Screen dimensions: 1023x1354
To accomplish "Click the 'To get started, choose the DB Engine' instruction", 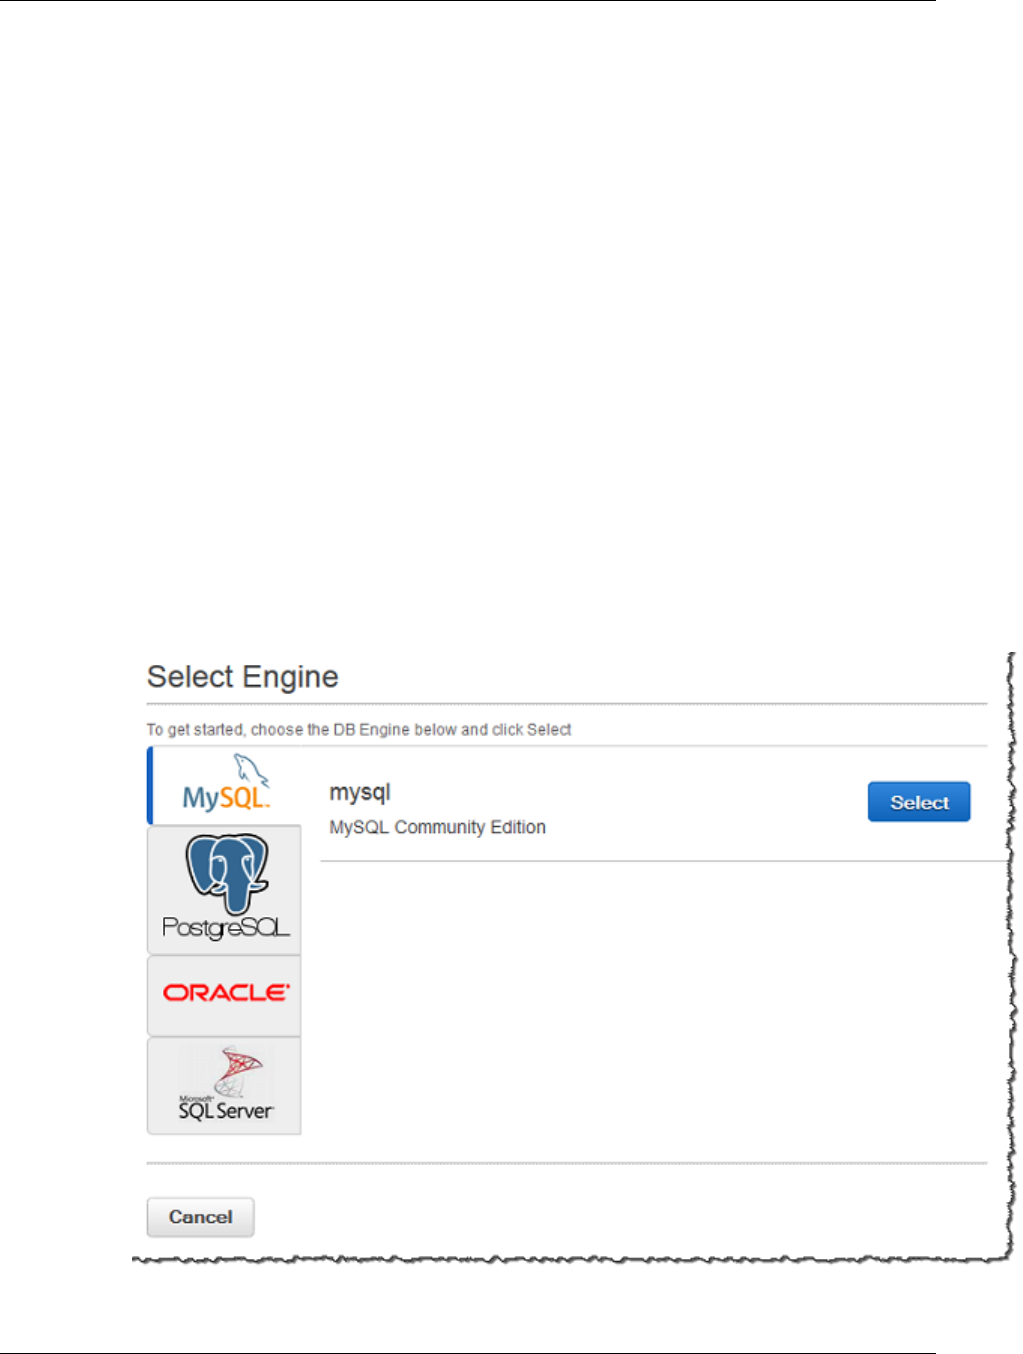I will (x=359, y=730).
